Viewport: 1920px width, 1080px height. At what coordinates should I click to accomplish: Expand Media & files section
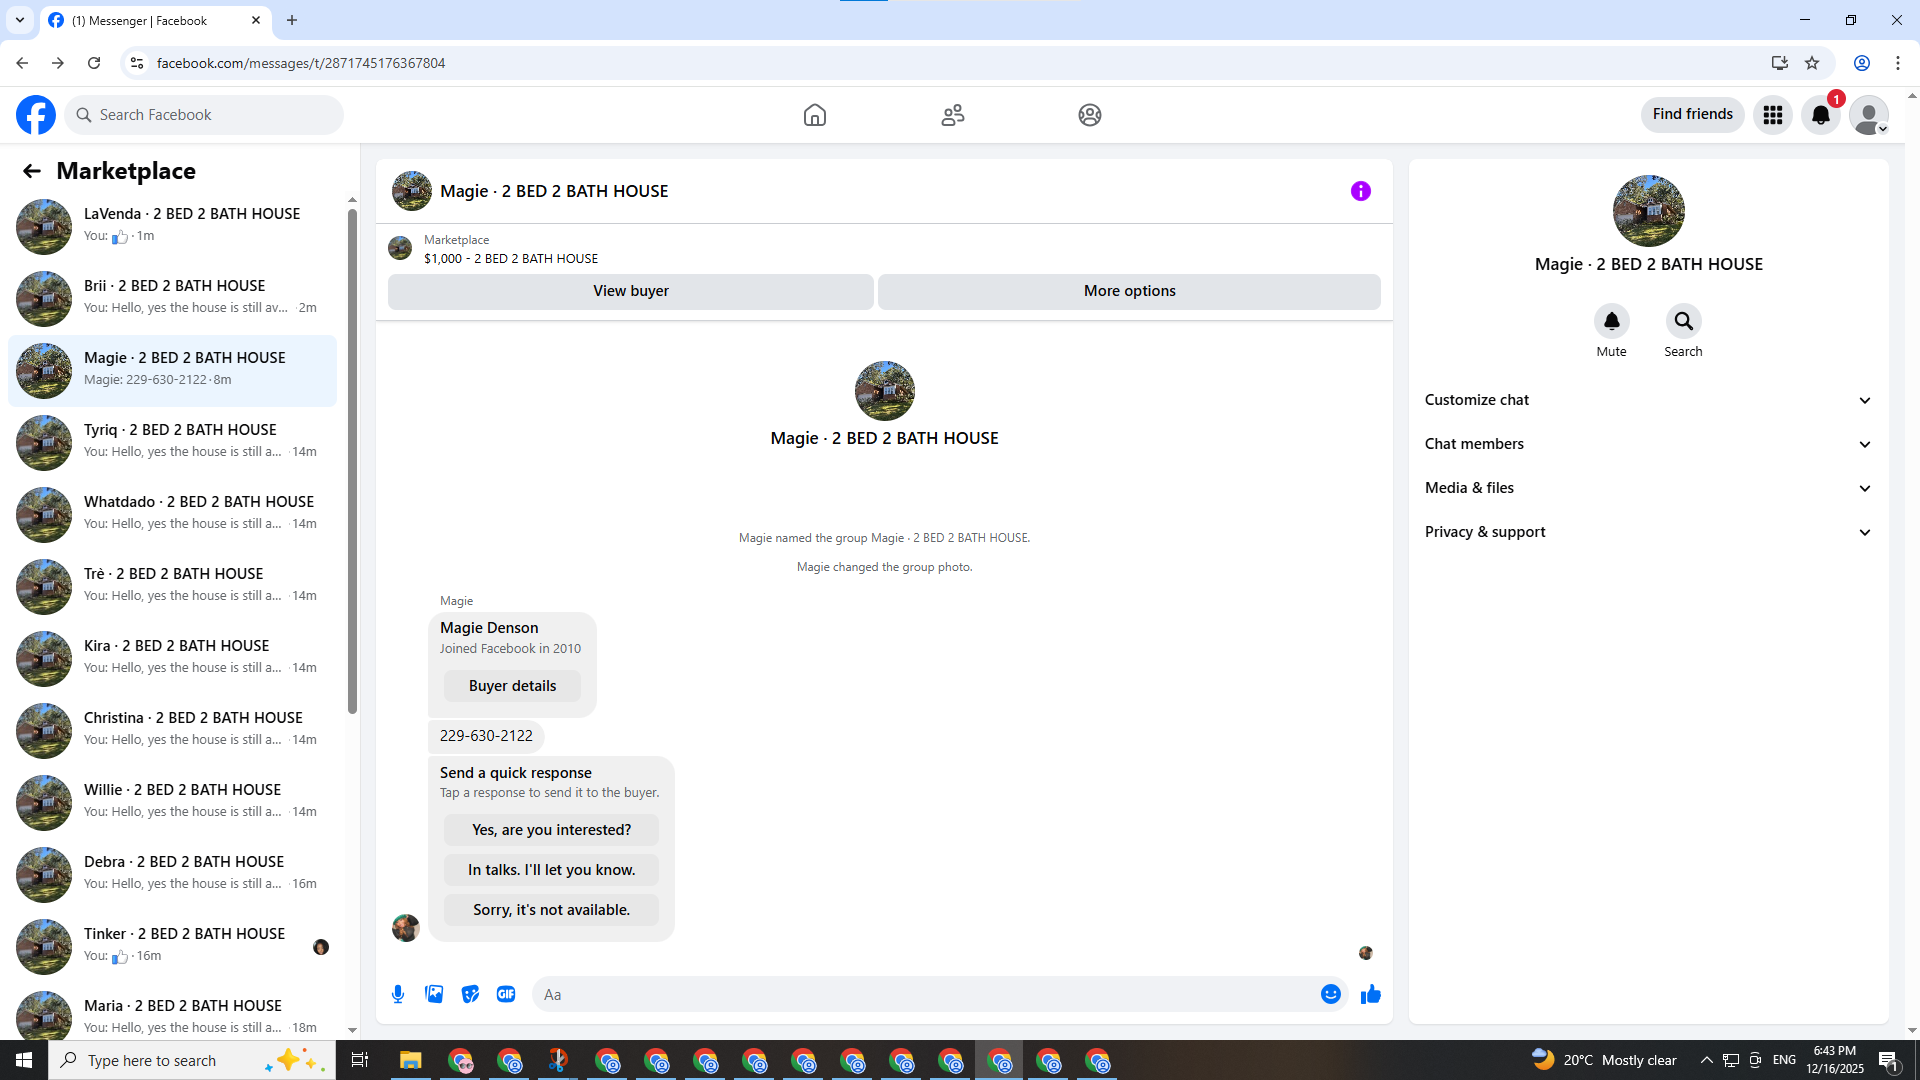pyautogui.click(x=1648, y=488)
